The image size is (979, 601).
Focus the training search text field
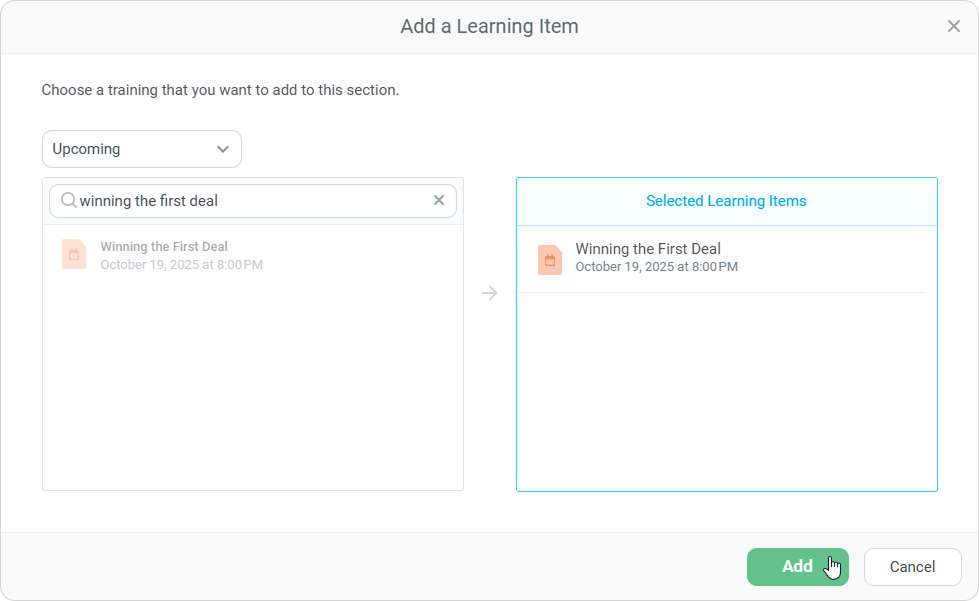pyautogui.click(x=250, y=201)
